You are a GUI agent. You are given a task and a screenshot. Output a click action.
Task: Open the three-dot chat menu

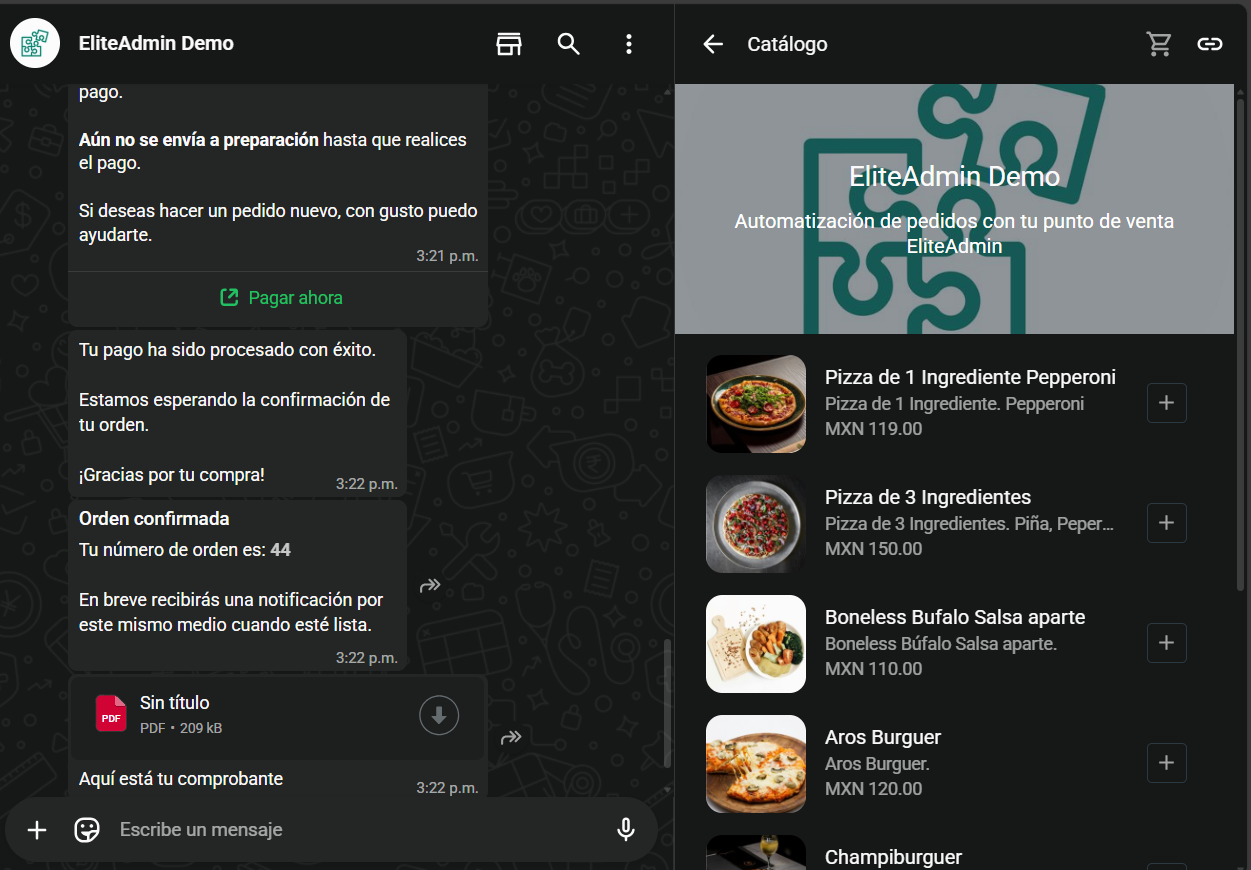tap(628, 44)
